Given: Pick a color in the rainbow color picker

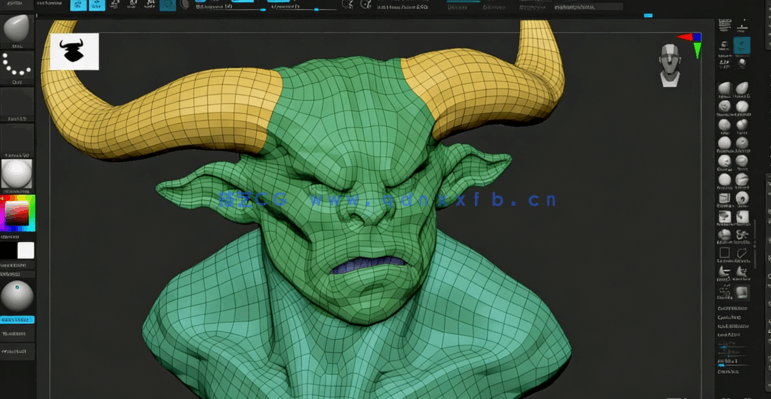Looking at the screenshot, I should [x=17, y=213].
